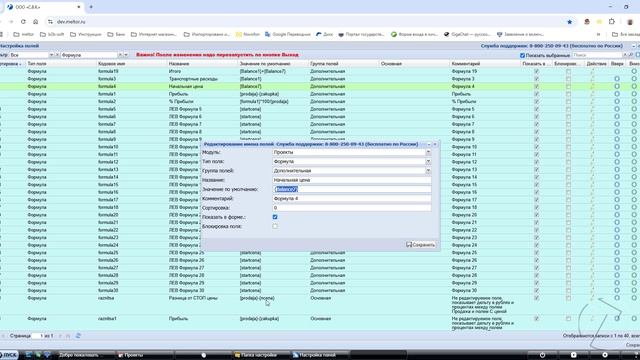The height and width of the screenshot is (360, 640).
Task: Click the move-up circle icon in the Прибыль formula1 row
Action: [617, 94]
